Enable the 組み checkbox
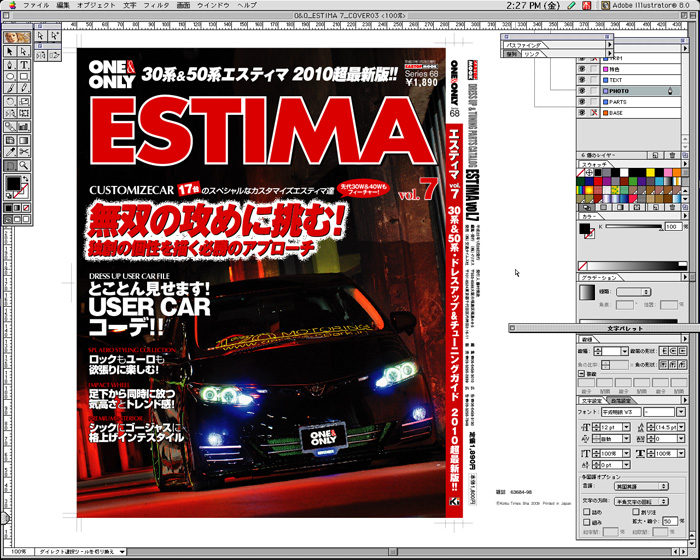Viewport: 700px width, 560px height. point(586,522)
